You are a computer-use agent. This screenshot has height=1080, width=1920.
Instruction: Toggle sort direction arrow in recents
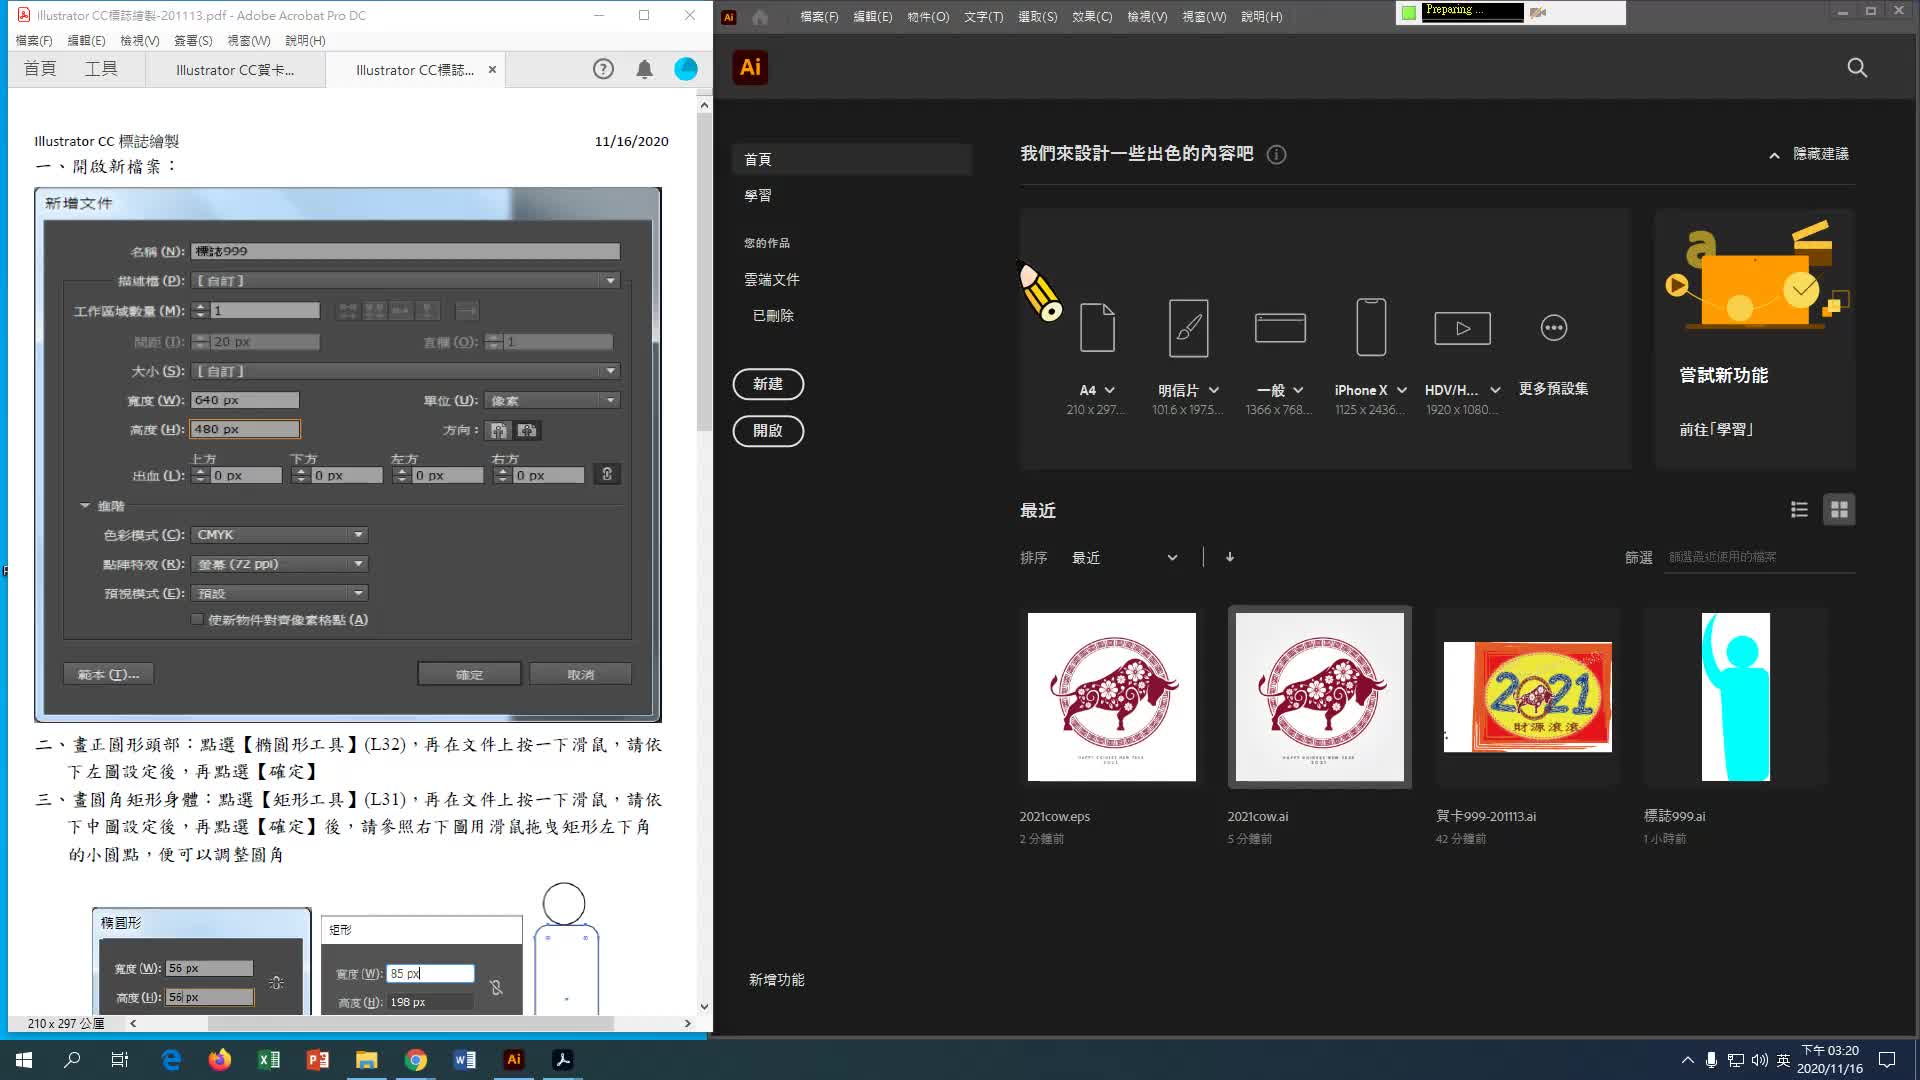pos(1230,557)
